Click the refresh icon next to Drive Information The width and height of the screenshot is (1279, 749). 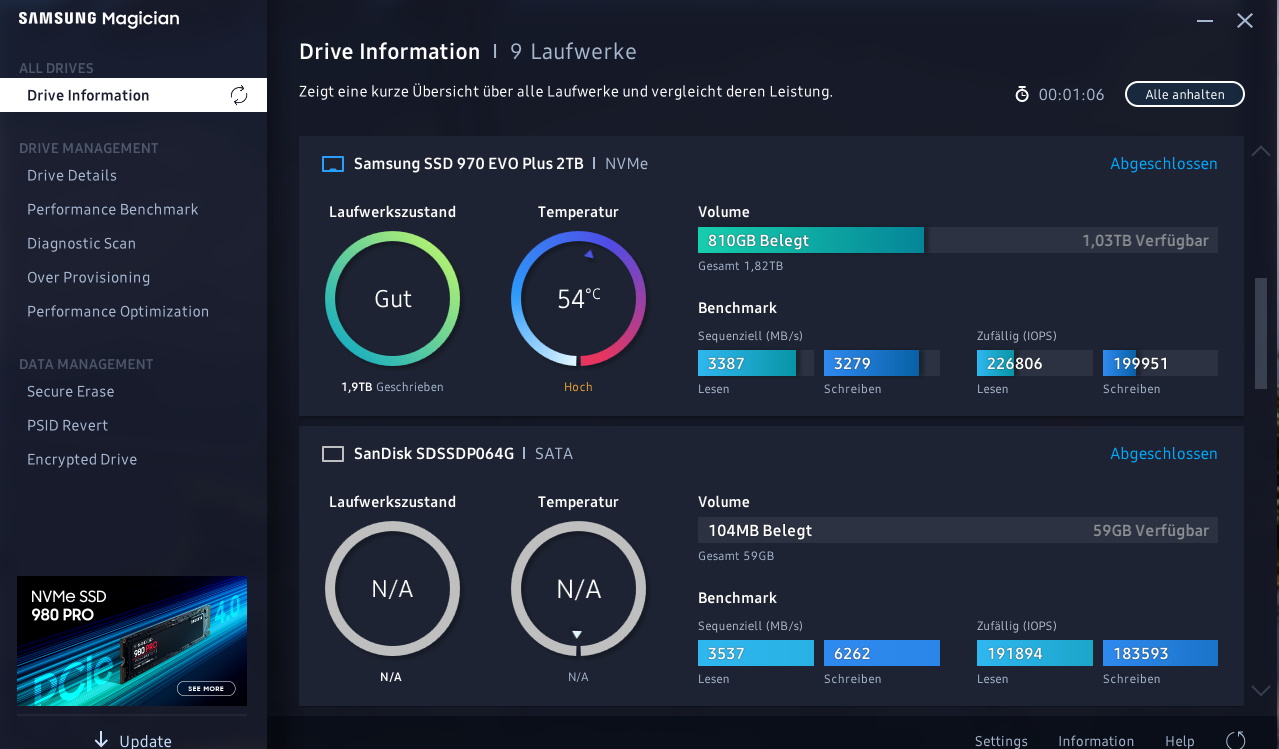[x=239, y=95]
